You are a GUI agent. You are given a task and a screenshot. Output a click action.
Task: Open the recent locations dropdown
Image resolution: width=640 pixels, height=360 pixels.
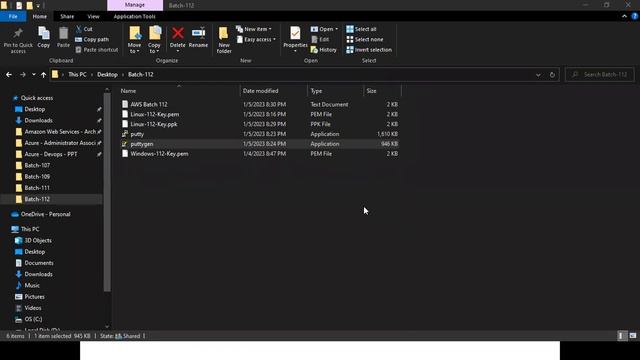pyautogui.click(x=33, y=75)
